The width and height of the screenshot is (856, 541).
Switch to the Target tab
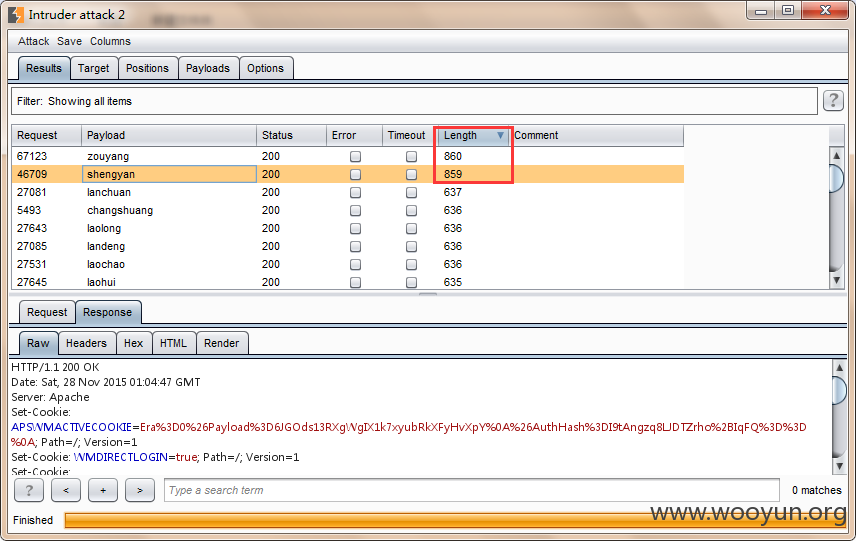(x=93, y=68)
